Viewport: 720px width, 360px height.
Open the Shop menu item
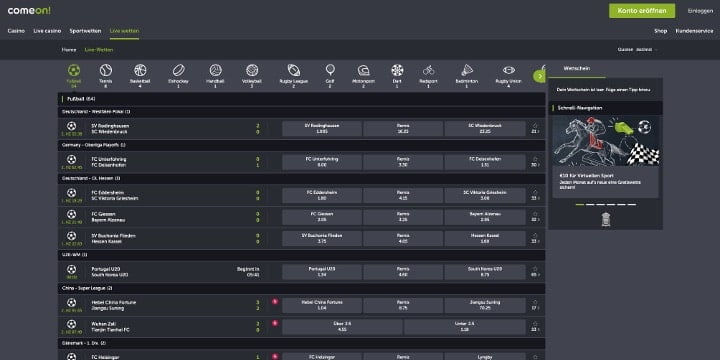(x=660, y=31)
